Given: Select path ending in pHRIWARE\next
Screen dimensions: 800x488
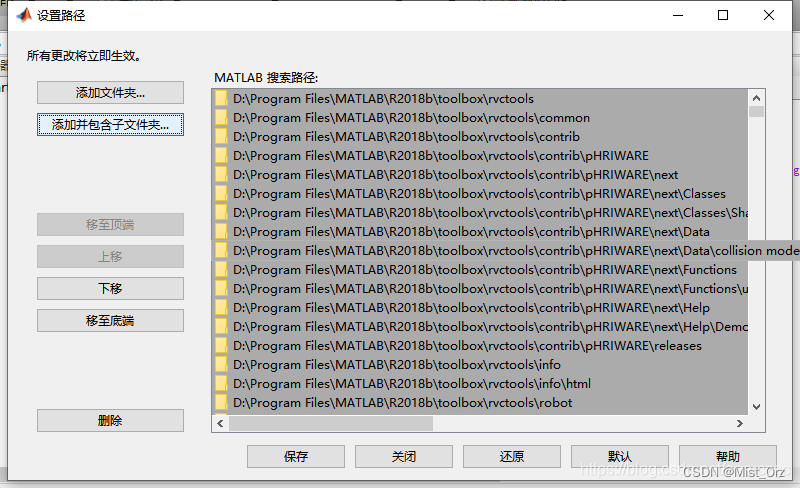Looking at the screenshot, I should pos(456,174).
